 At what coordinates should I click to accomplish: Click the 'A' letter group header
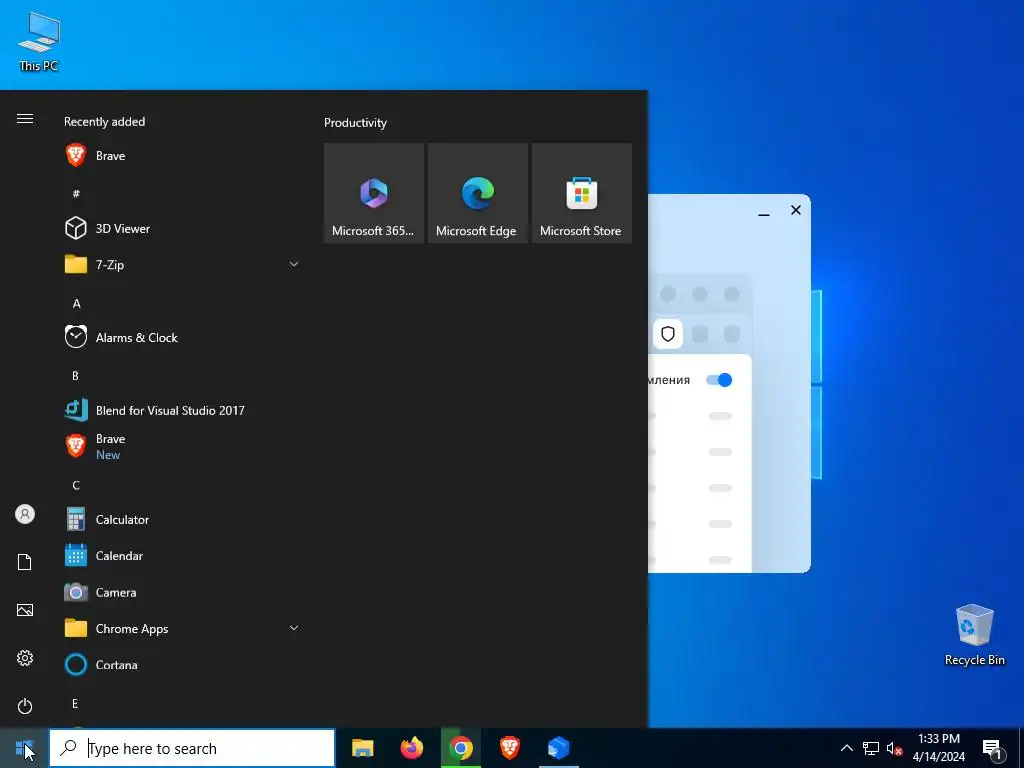tap(76, 303)
